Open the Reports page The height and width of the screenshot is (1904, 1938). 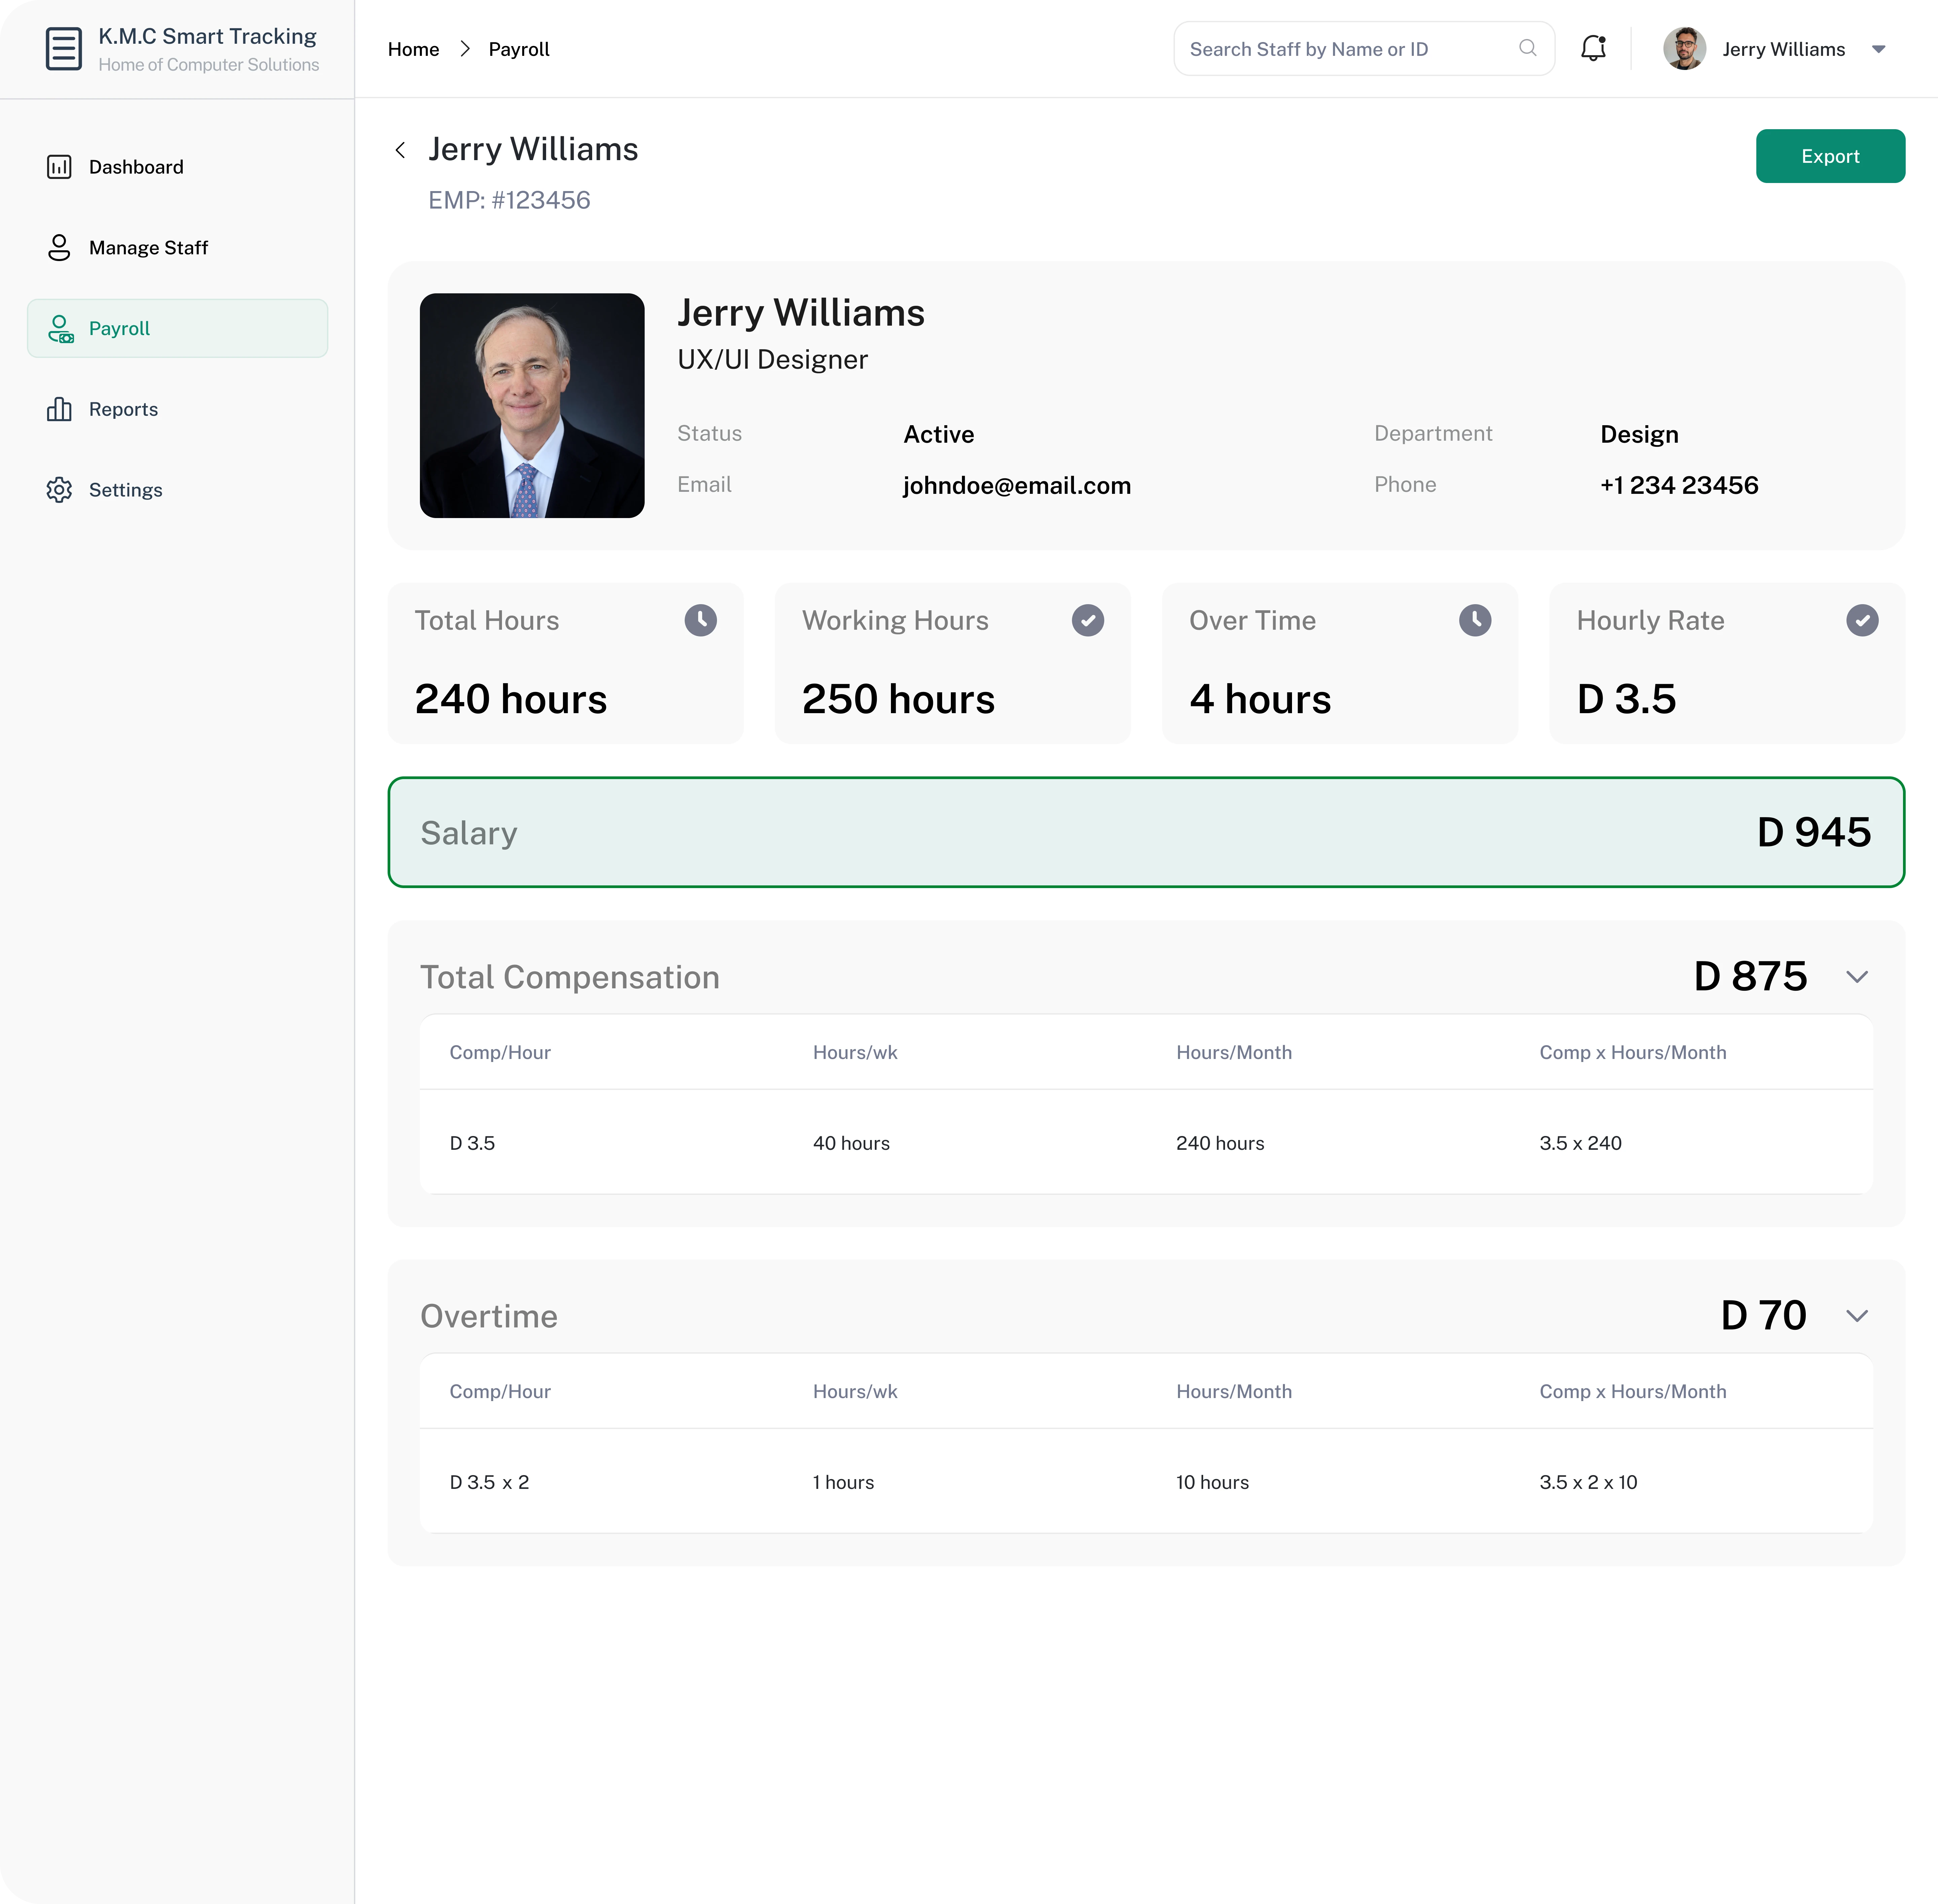tap(123, 409)
